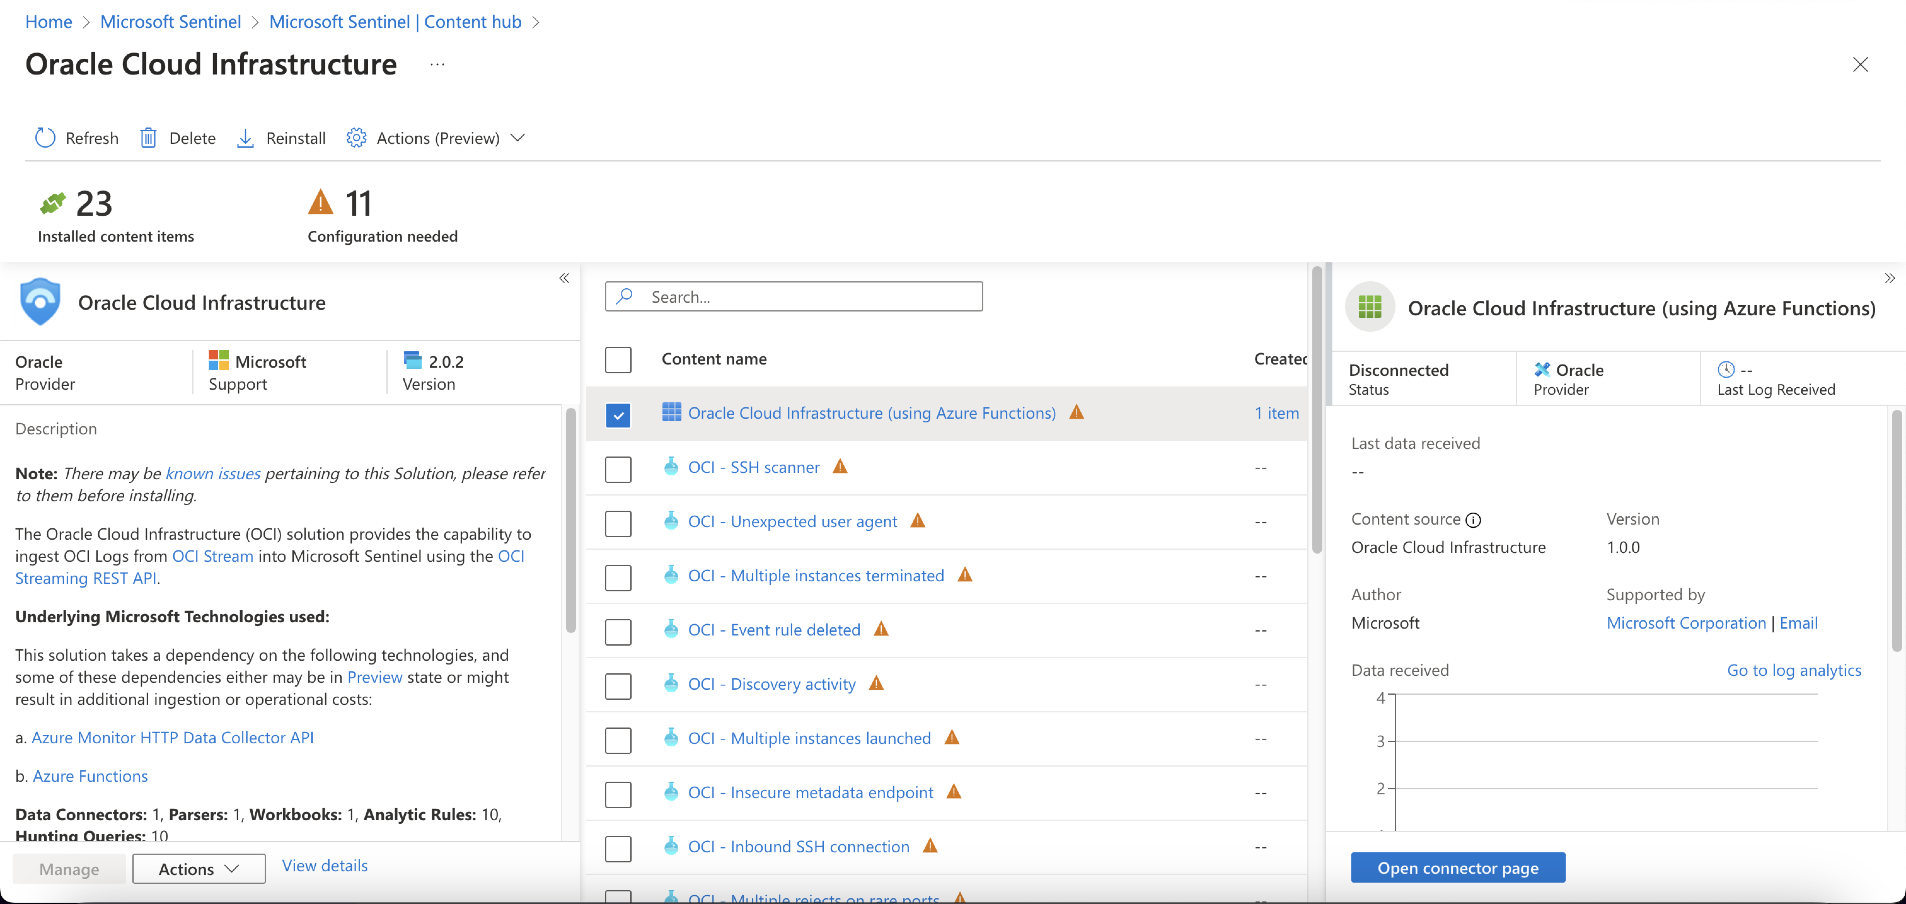Click the Oracle Cloud Infrastructure shield logo
Viewport: 1906px width, 904px height.
coord(40,301)
